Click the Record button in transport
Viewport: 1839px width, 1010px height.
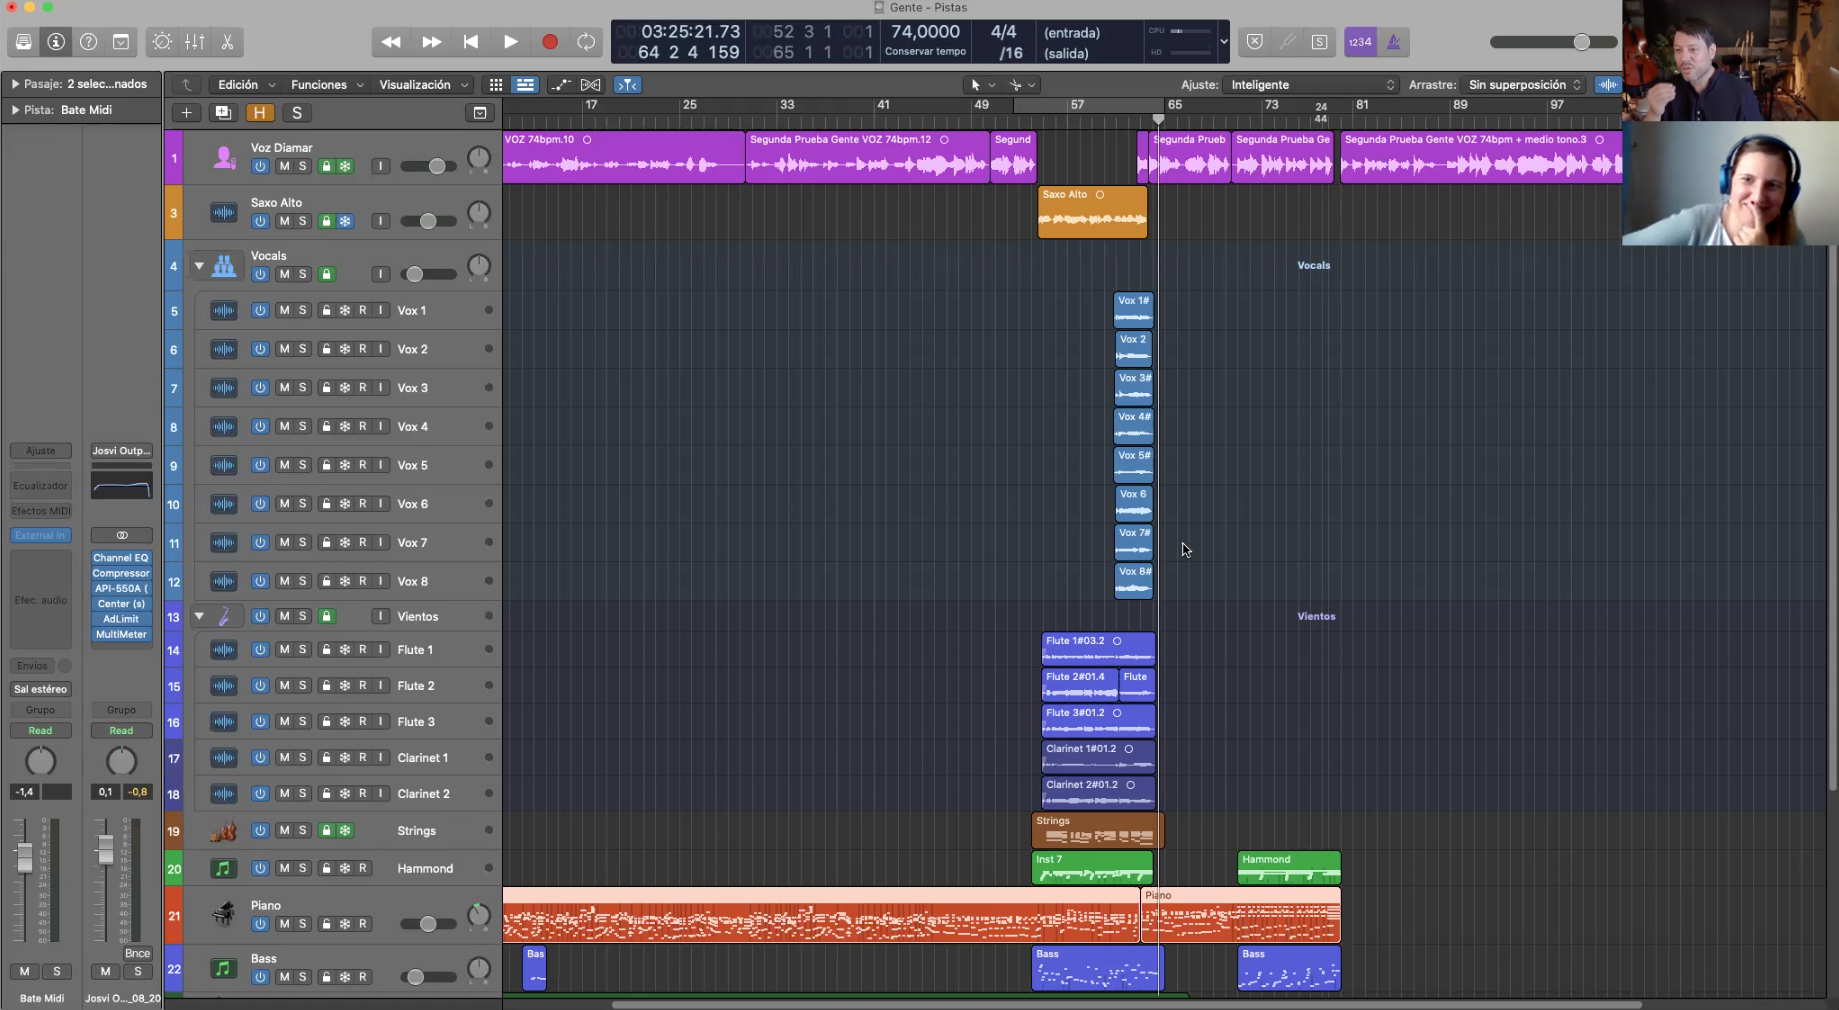549,42
